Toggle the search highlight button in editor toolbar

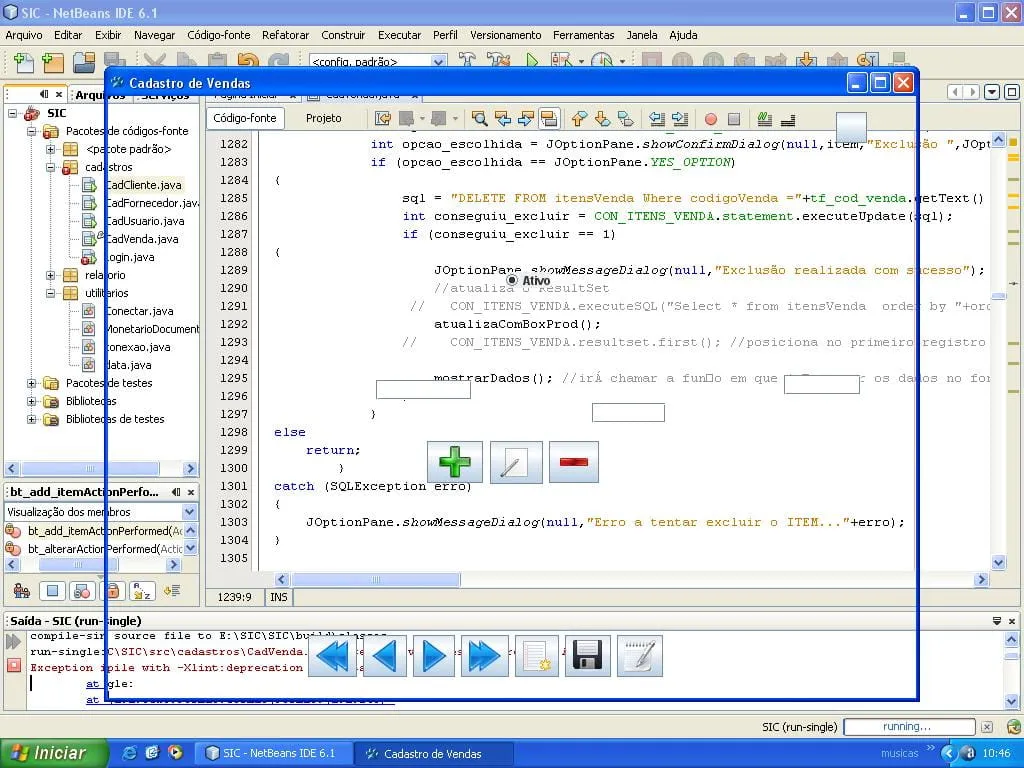point(549,119)
